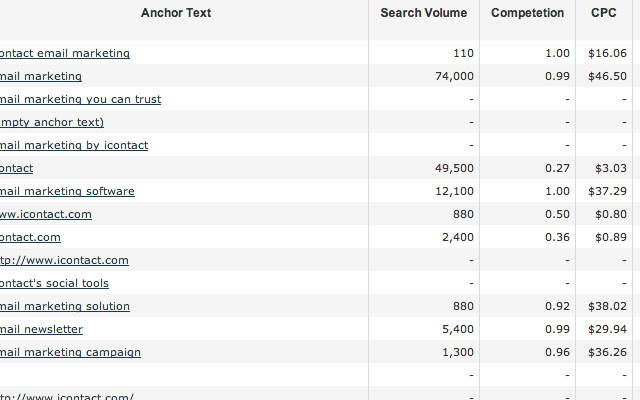The width and height of the screenshot is (640, 400).
Task: Open the 'mail marketing by icontact' link
Action: [74, 145]
